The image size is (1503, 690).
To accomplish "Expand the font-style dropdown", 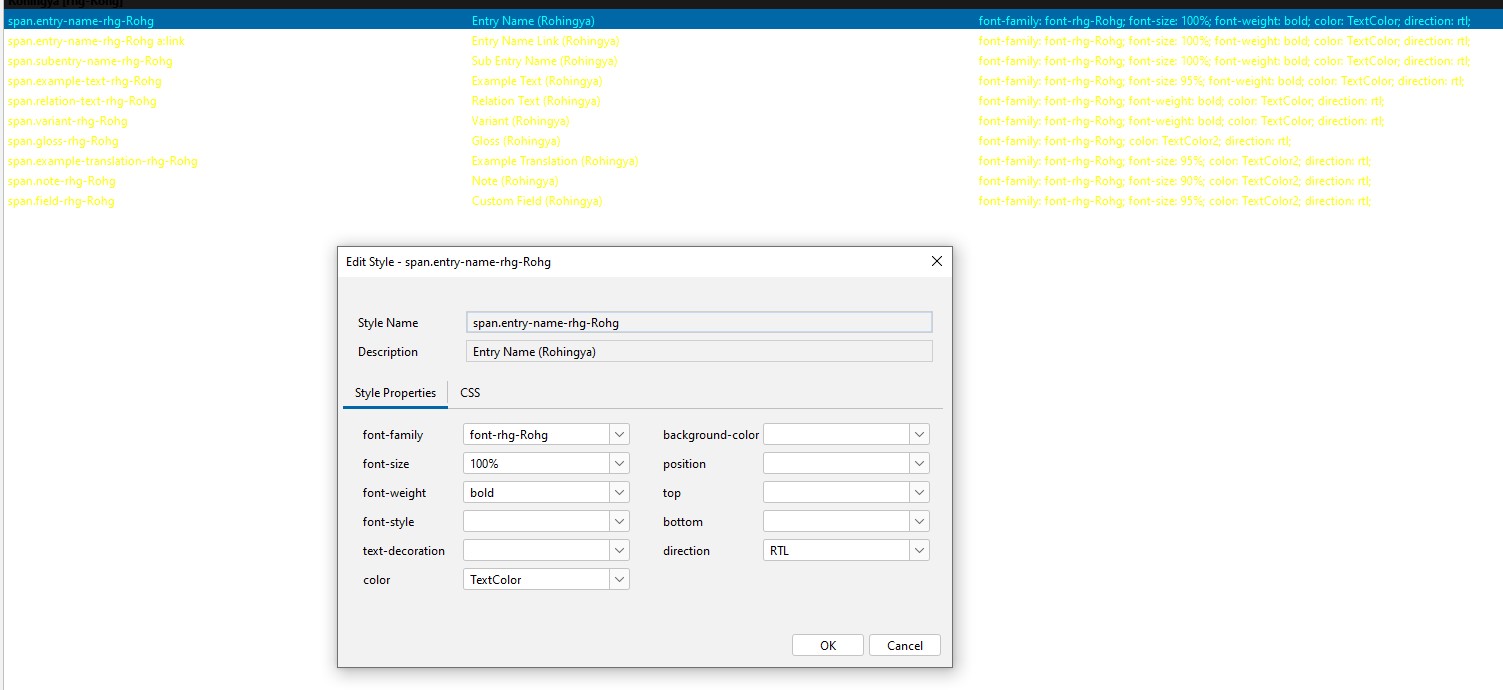I will 619,520.
